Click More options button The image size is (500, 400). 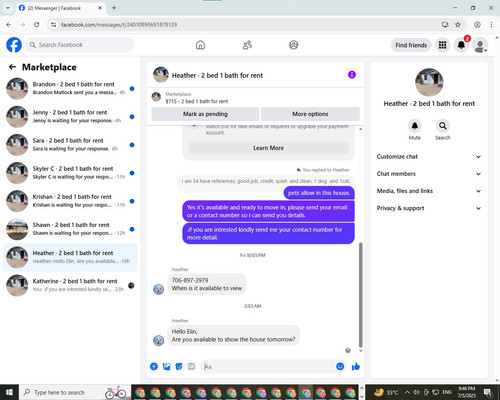(x=310, y=114)
